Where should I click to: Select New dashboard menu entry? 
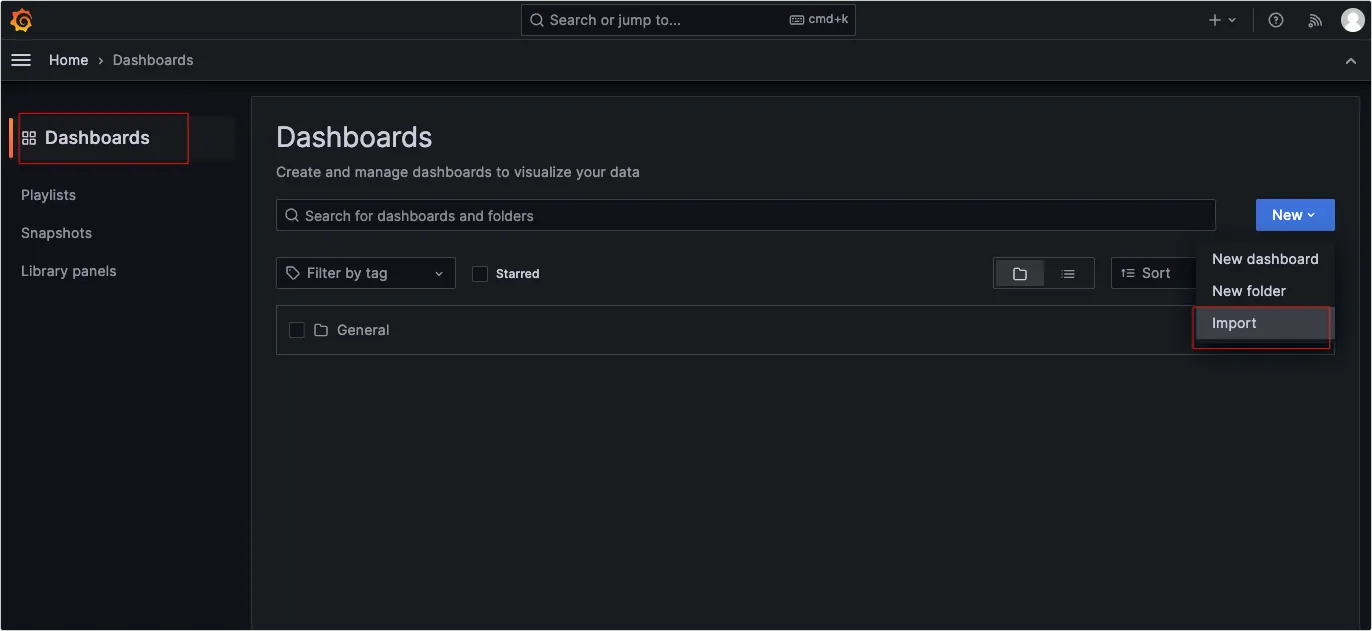[1265, 259]
